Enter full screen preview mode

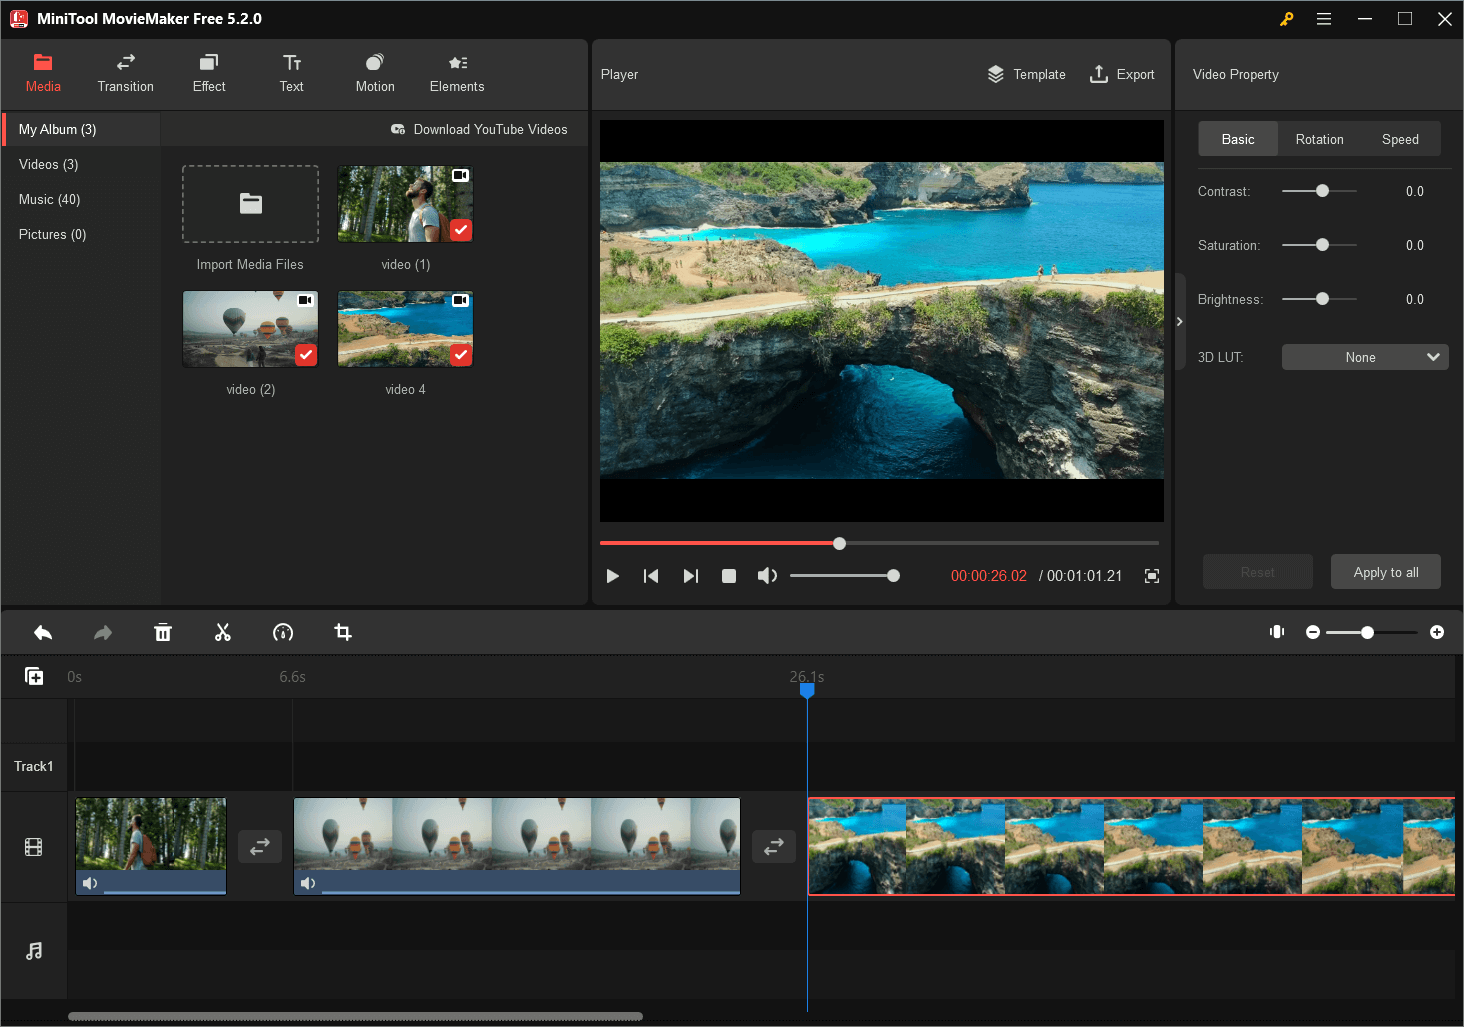point(1152,576)
